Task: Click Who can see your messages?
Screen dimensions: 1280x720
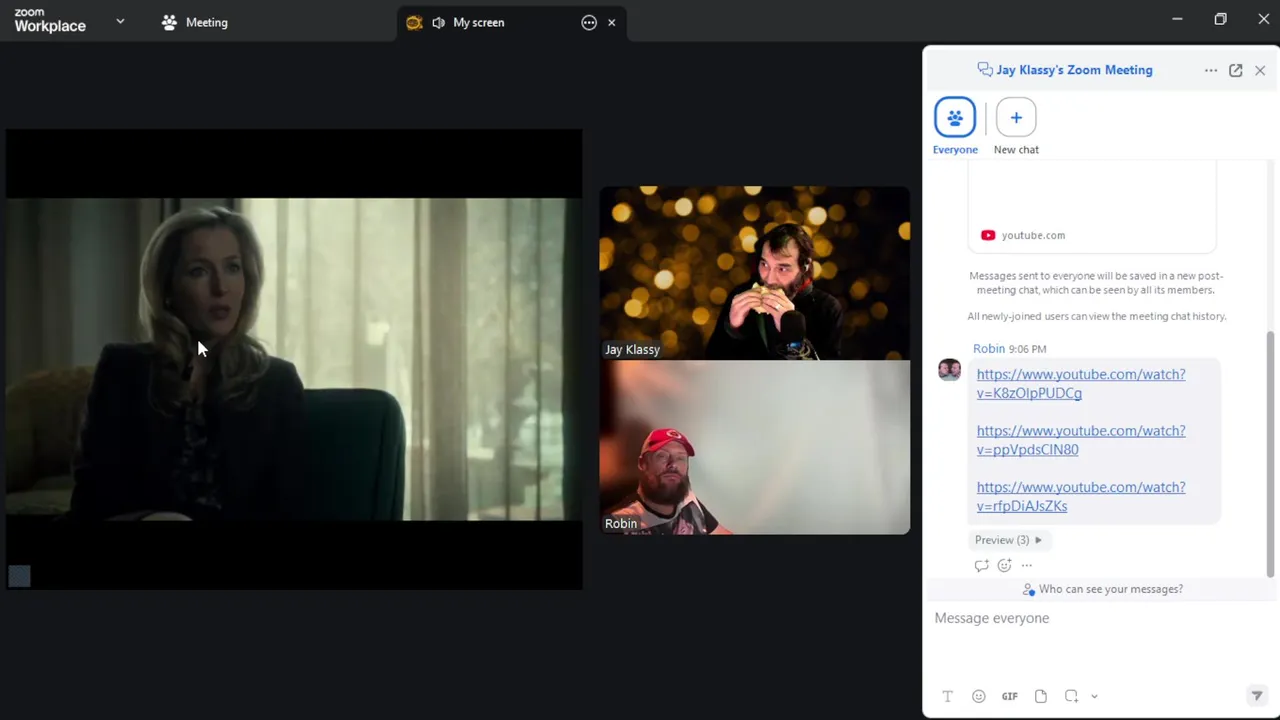Action: 1103,589
